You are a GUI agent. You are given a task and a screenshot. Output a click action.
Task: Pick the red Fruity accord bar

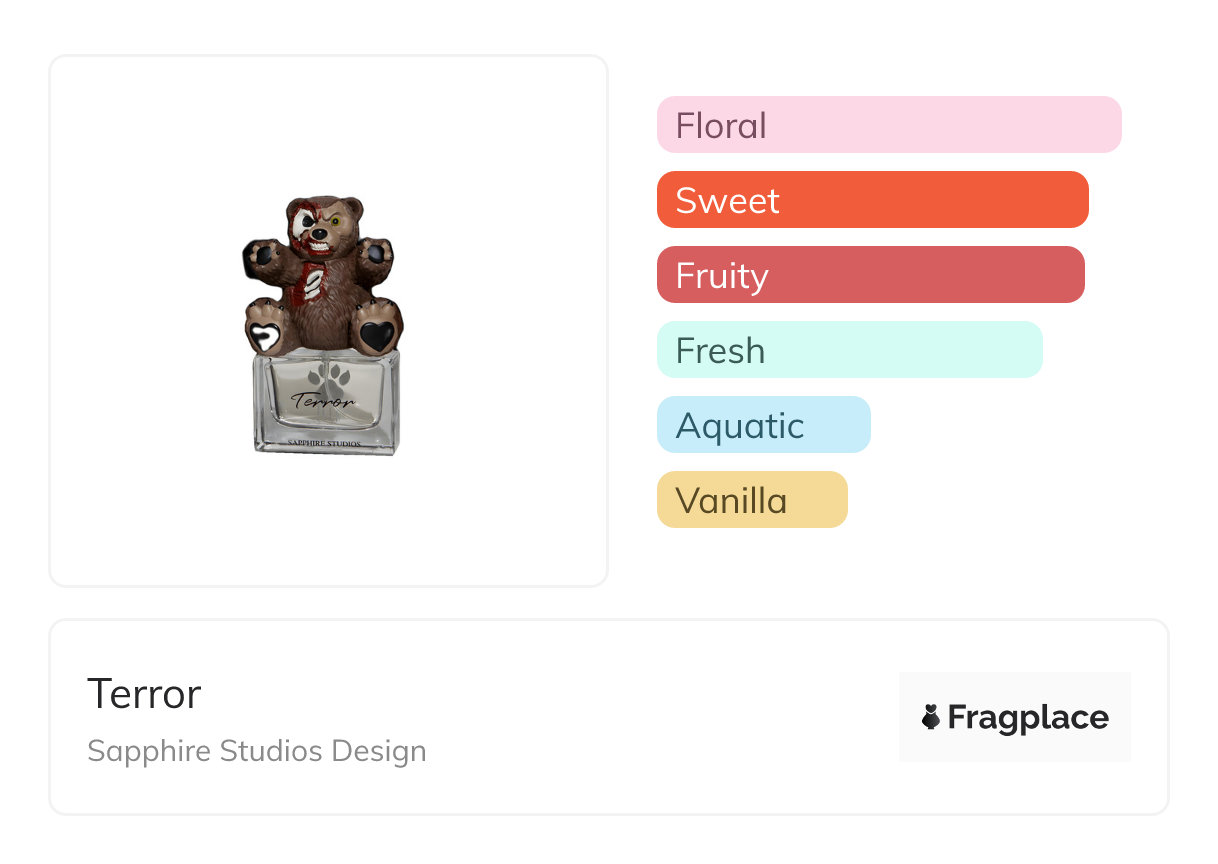point(870,275)
